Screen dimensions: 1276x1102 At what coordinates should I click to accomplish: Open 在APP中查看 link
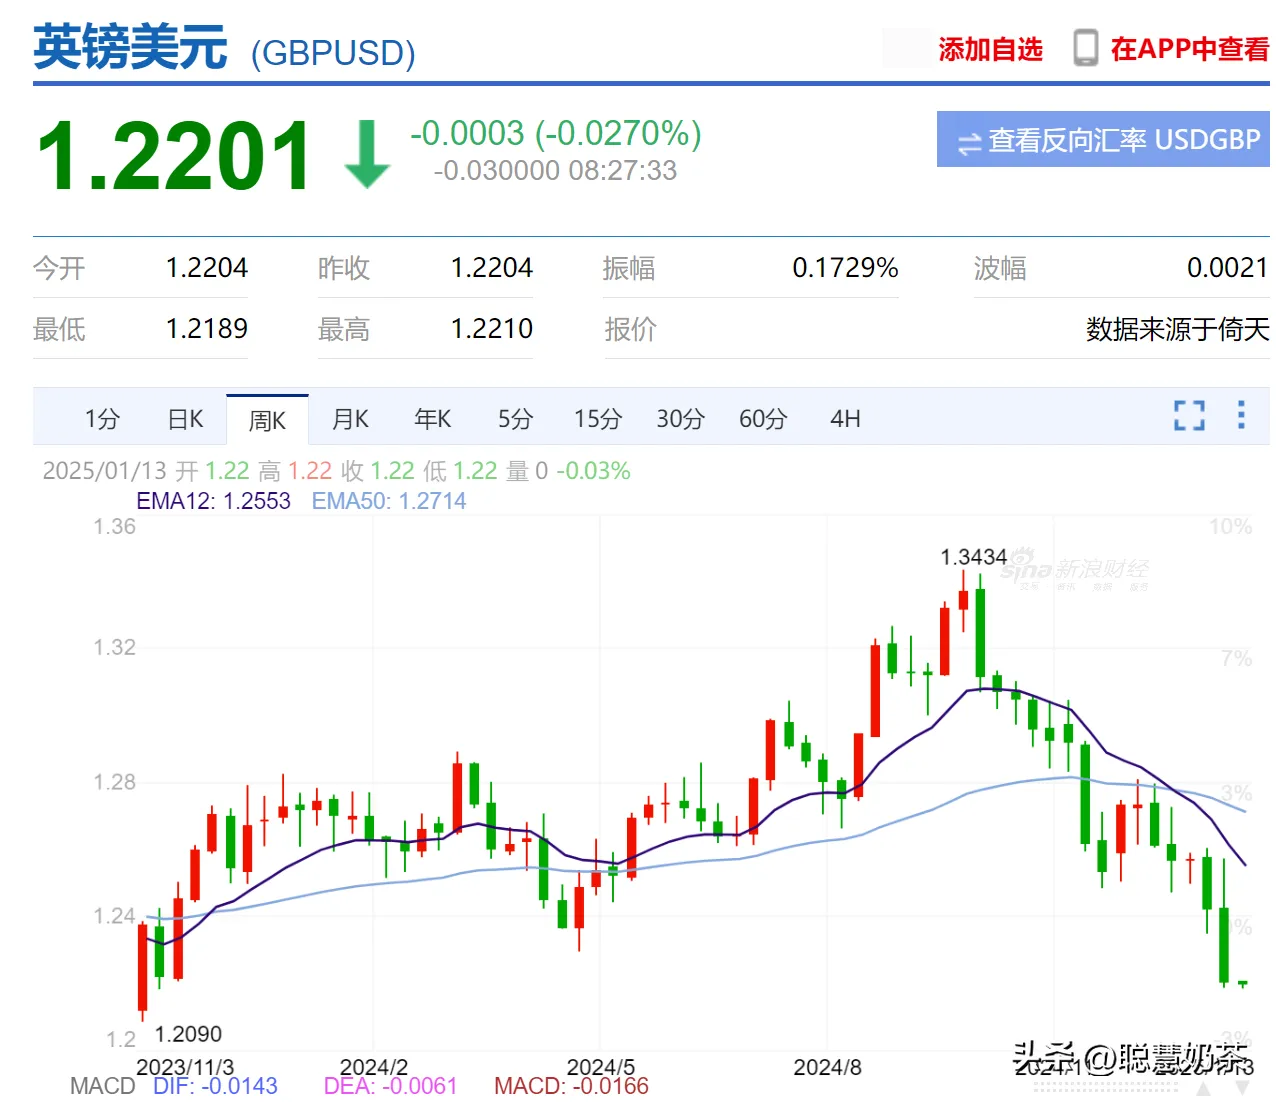pyautogui.click(x=1190, y=49)
